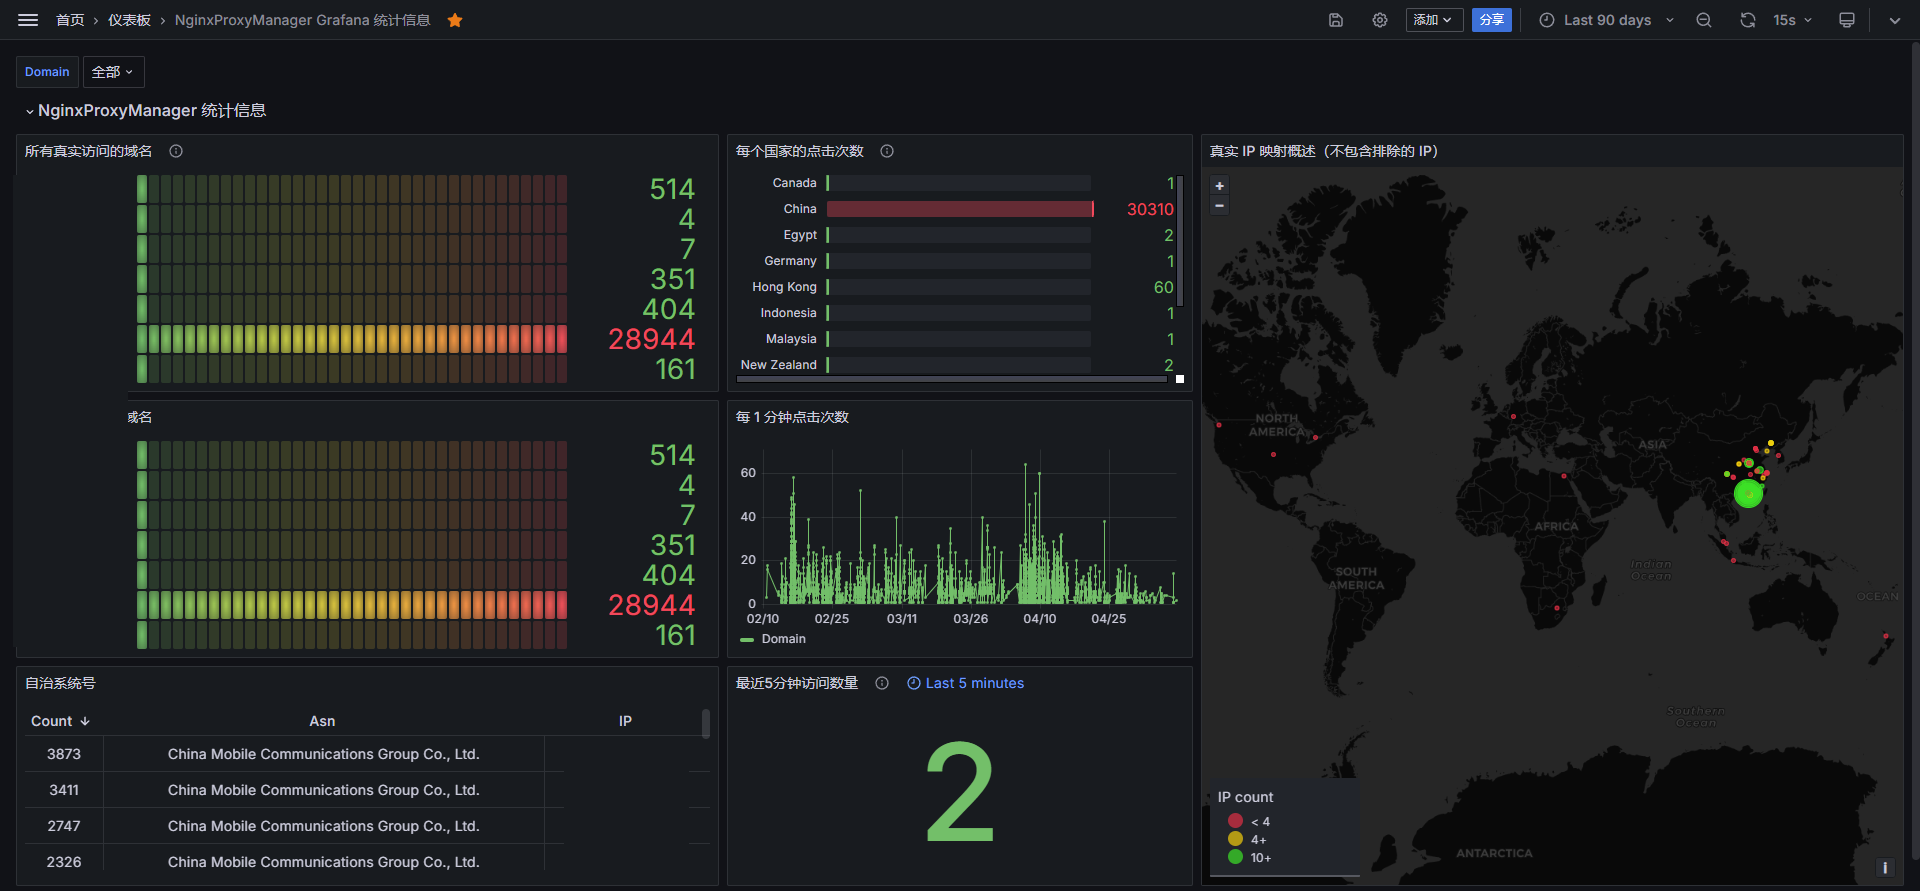
Task: Show info for 每个国家的点击次数 panel
Action: (887, 151)
